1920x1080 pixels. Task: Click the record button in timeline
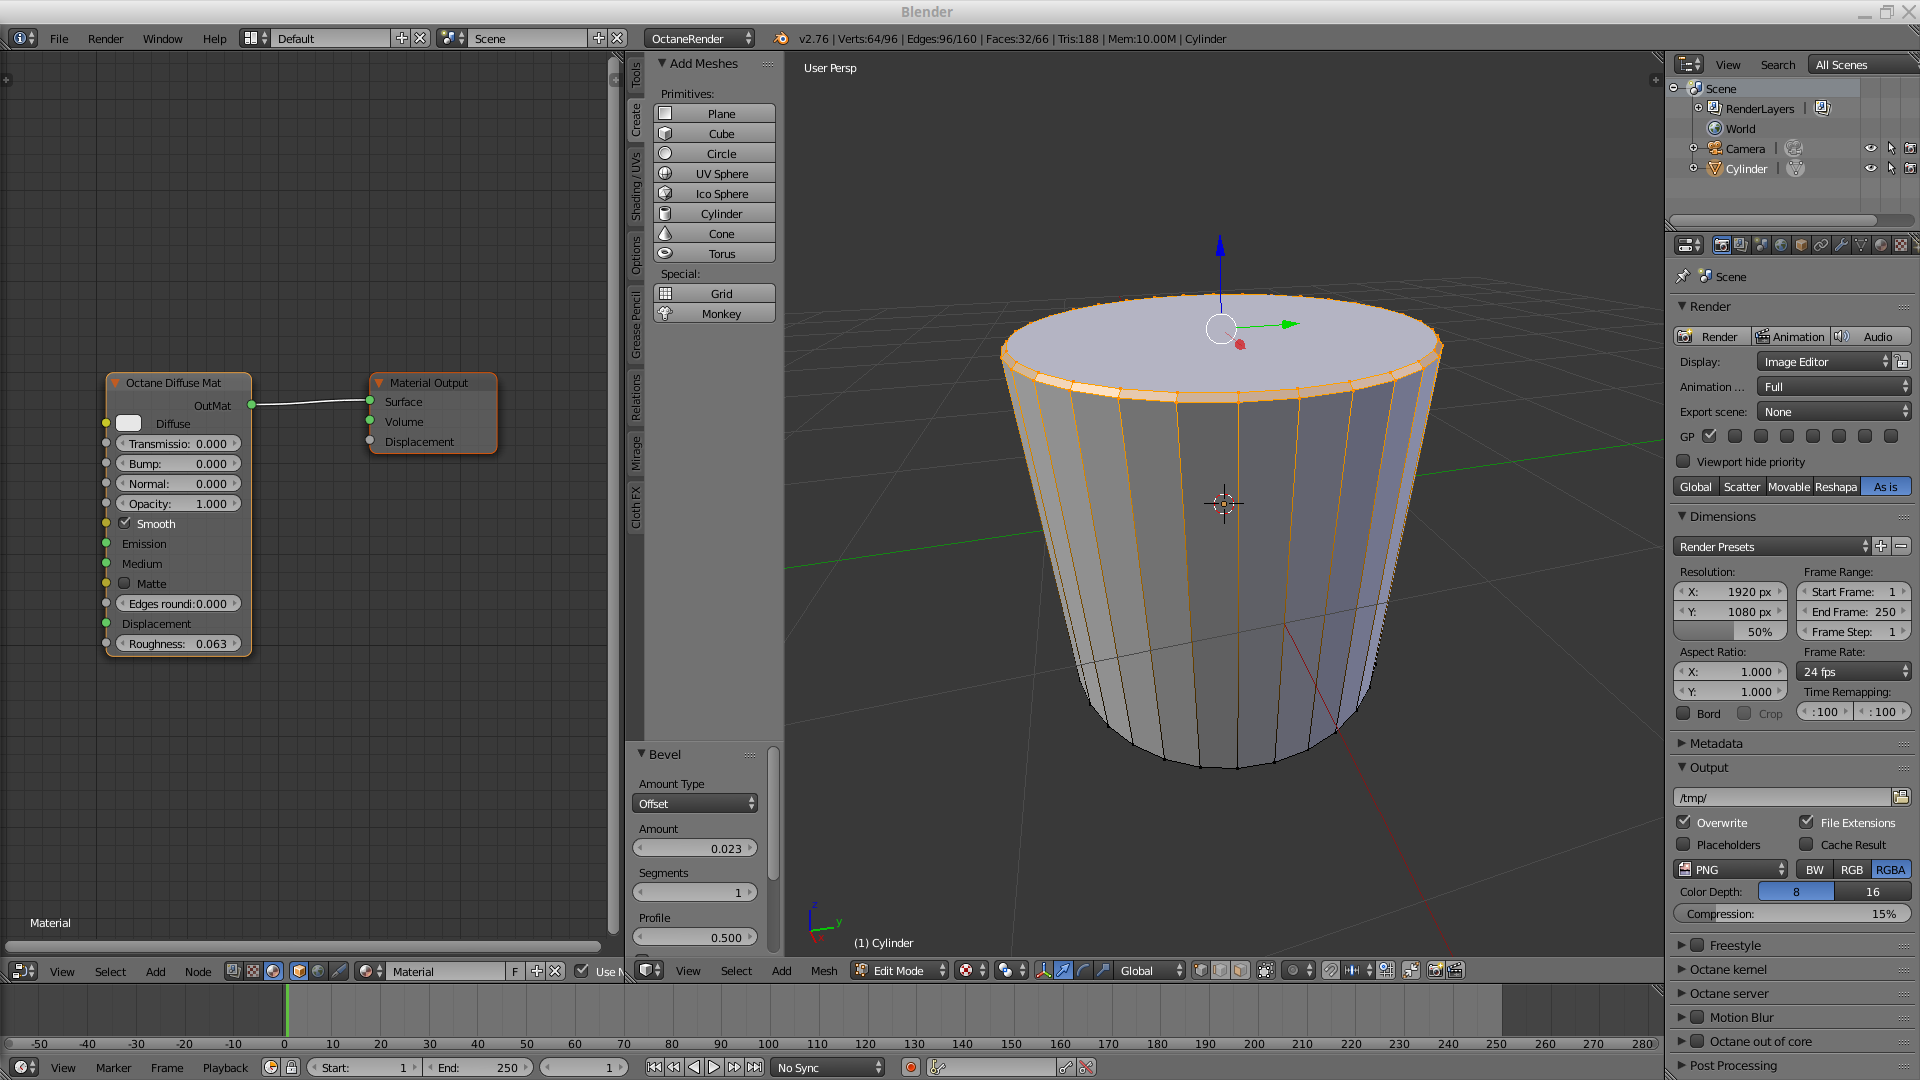911,1067
